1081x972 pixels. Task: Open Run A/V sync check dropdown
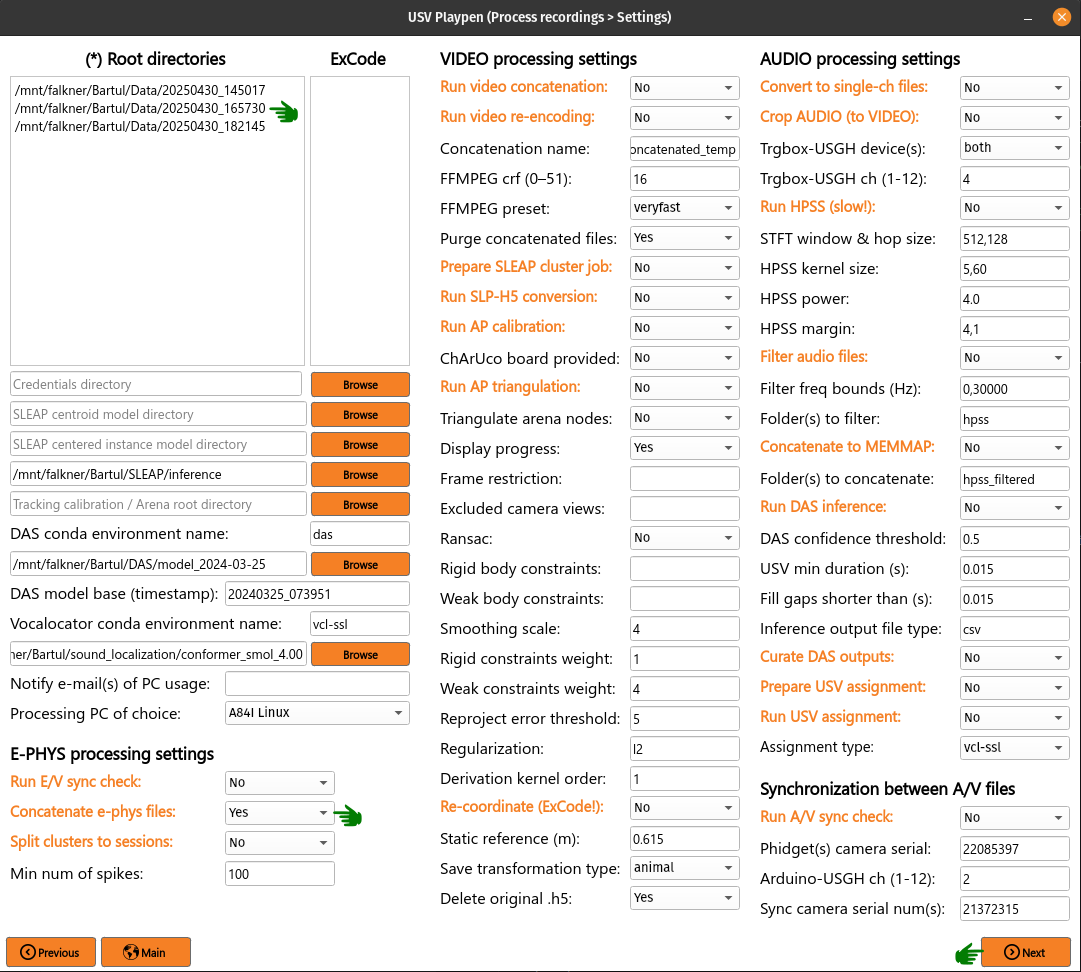pos(1014,818)
